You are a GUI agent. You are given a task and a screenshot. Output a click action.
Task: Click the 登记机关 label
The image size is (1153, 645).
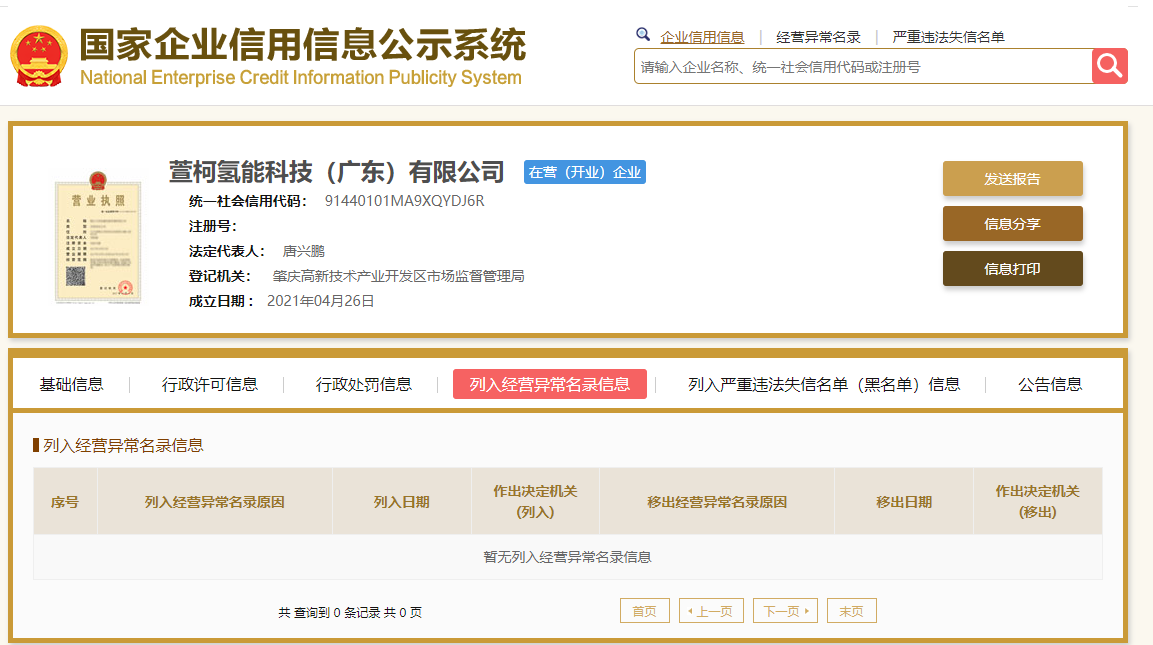click(220, 277)
